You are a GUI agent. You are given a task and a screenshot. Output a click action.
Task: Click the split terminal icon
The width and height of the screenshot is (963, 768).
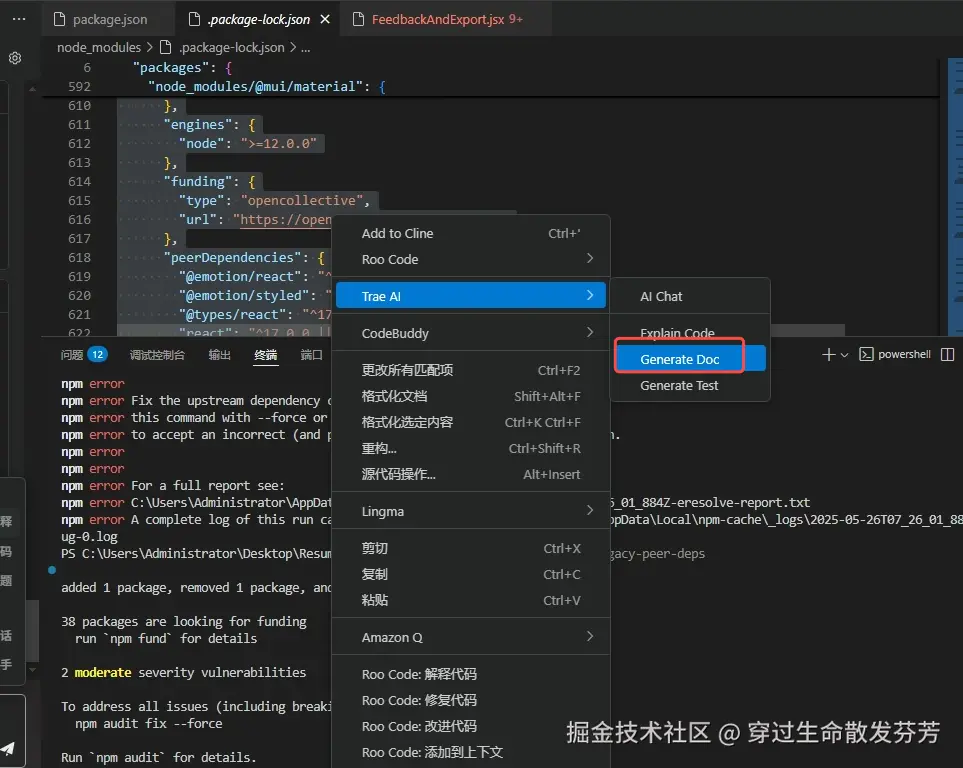point(948,355)
